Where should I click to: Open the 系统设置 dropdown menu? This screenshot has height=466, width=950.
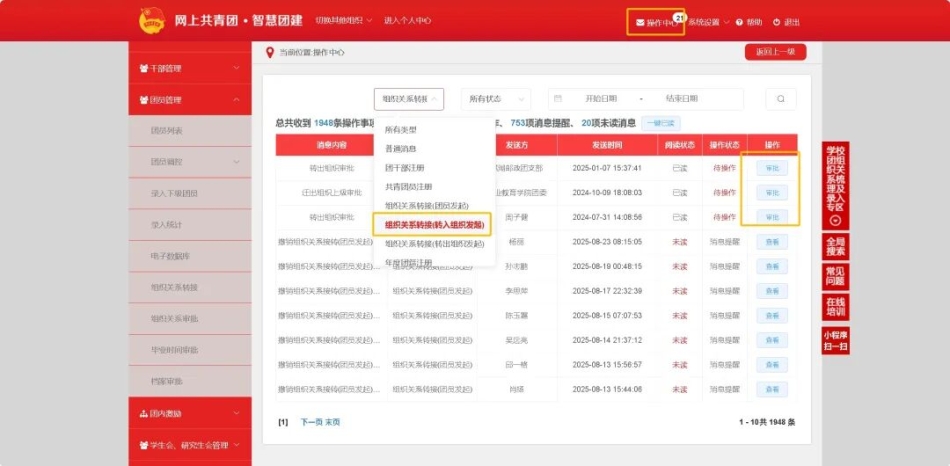point(708,22)
